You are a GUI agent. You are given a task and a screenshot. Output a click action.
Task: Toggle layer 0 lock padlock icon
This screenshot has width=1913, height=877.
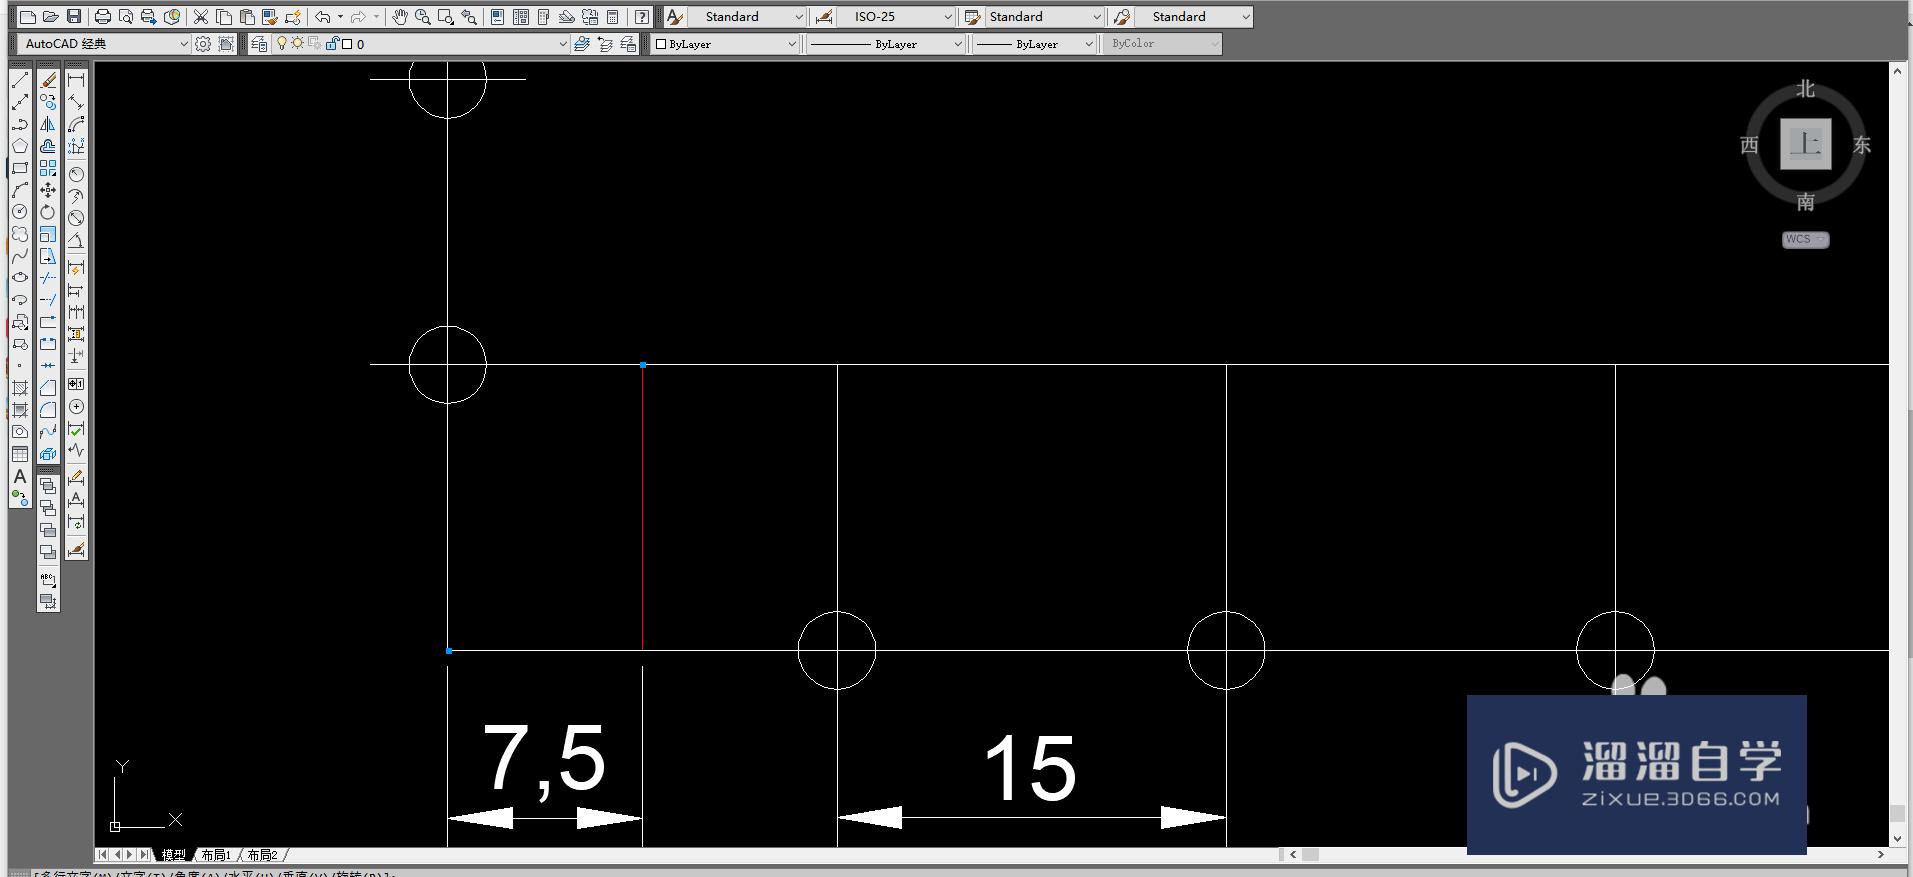coord(332,44)
